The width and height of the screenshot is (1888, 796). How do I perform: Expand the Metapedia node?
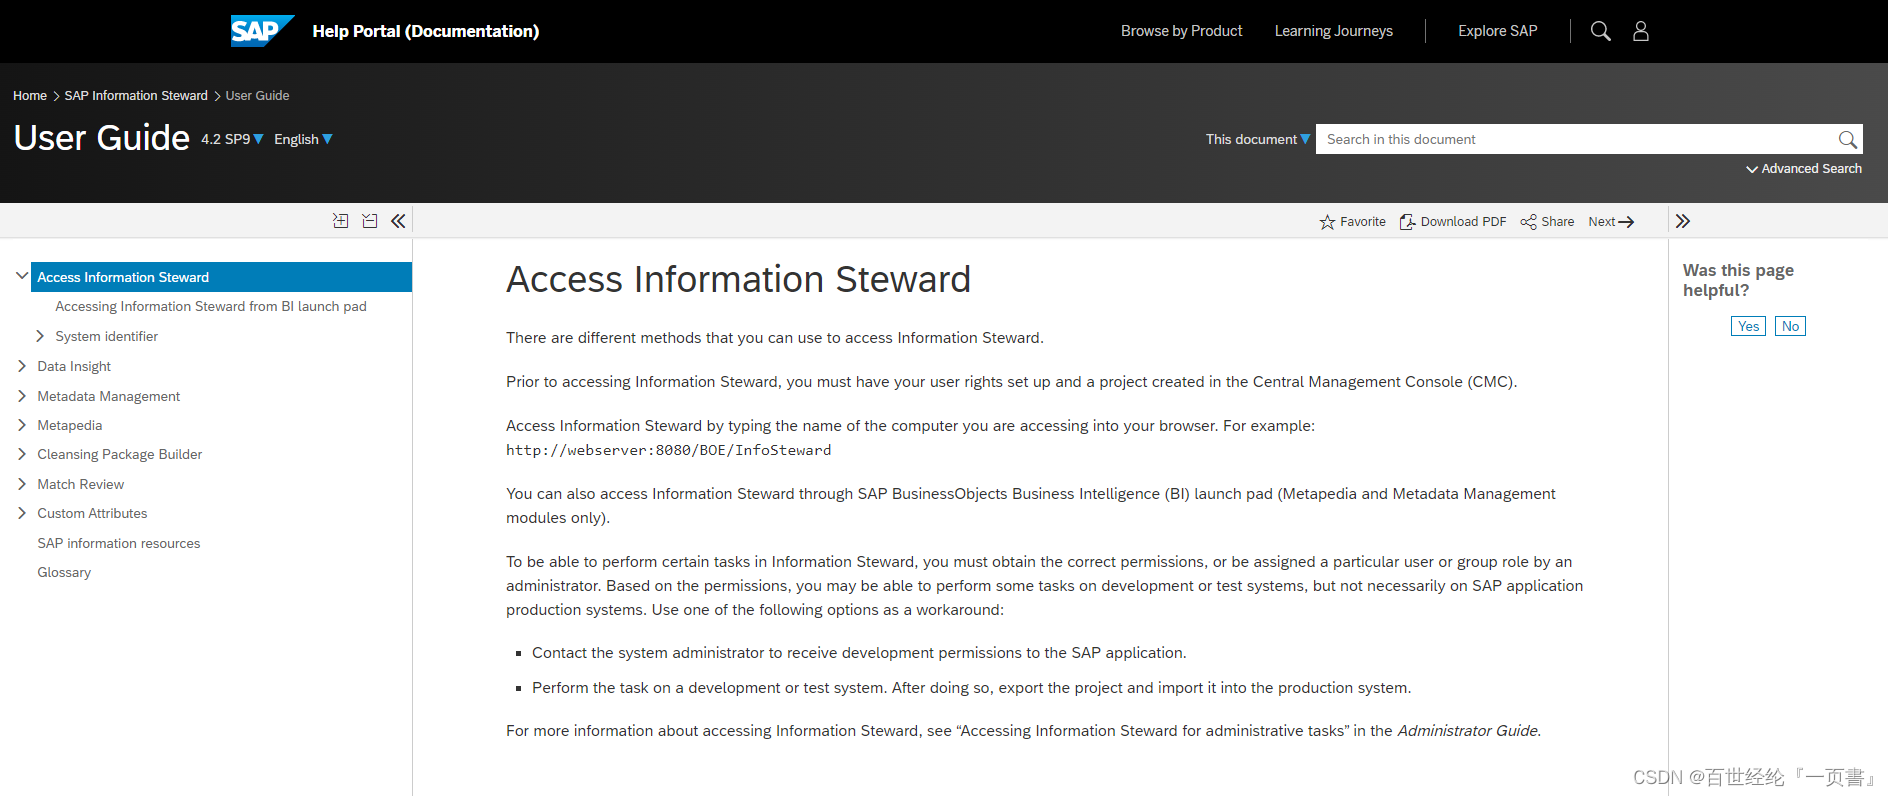pos(22,425)
